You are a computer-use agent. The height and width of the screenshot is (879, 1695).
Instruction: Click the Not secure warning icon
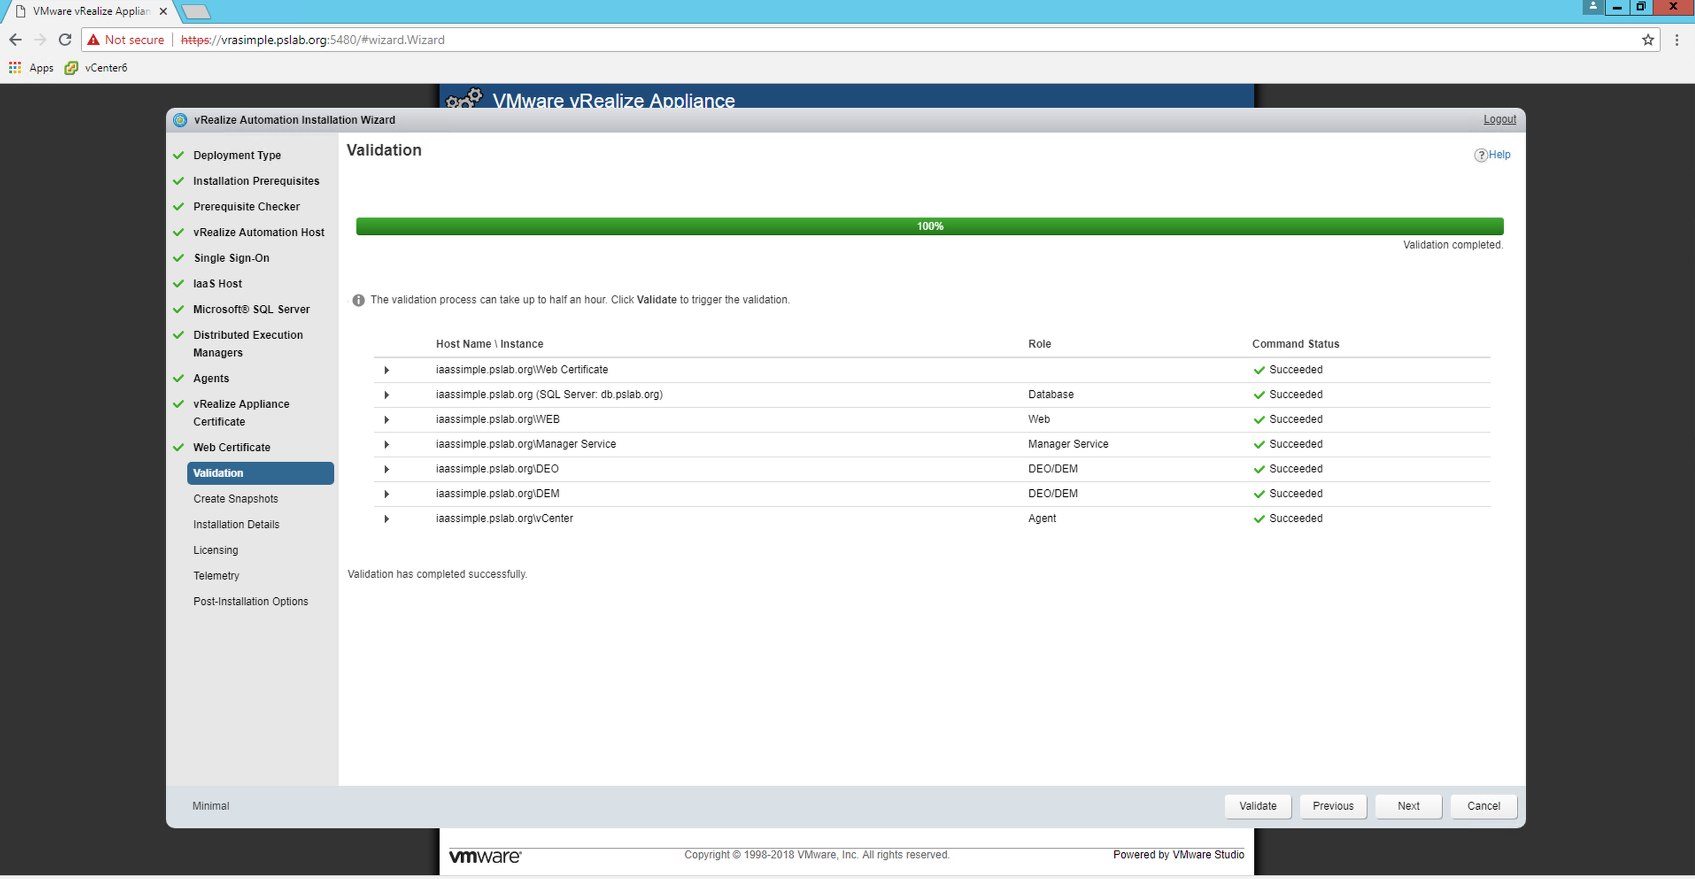tap(93, 40)
